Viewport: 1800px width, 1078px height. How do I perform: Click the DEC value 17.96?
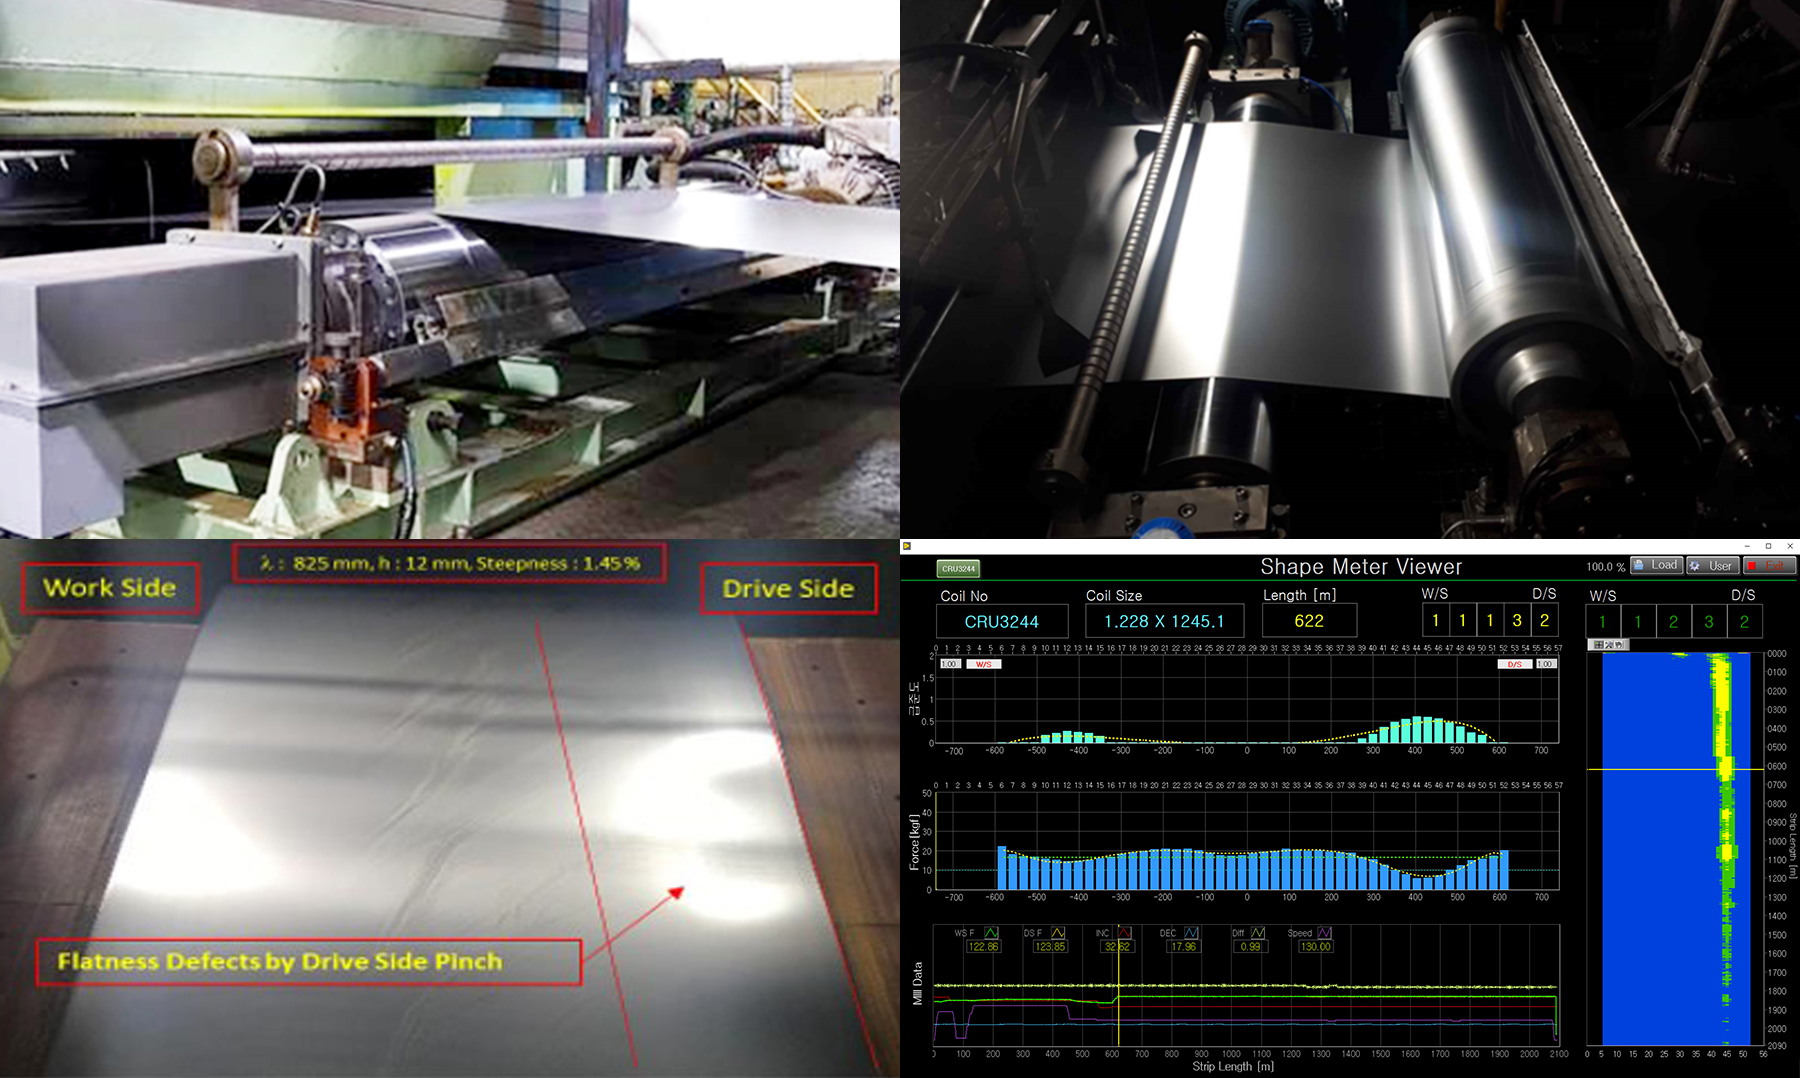tap(1183, 946)
